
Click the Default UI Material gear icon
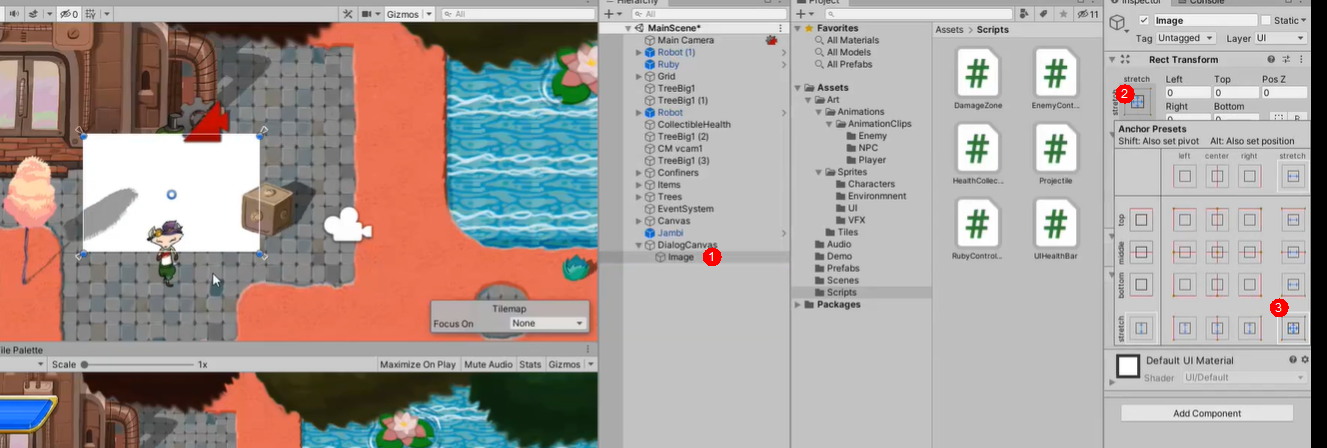coord(1305,359)
